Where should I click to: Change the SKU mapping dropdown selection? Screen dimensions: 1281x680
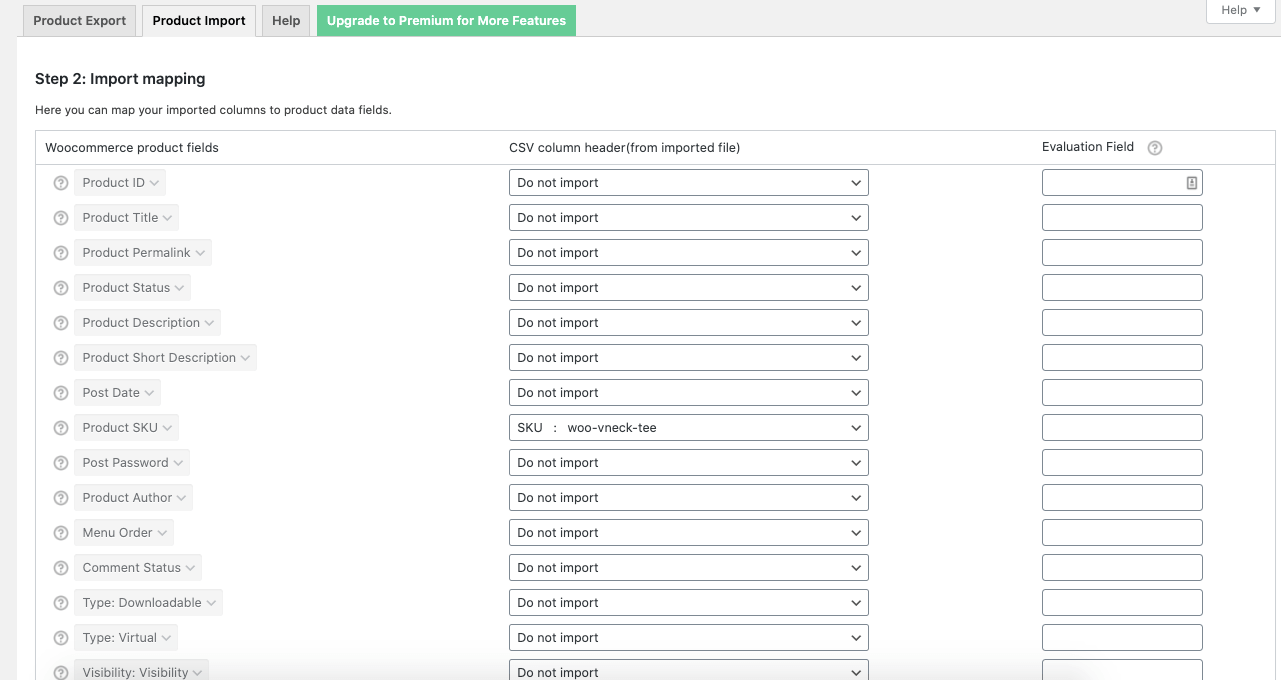(x=688, y=427)
